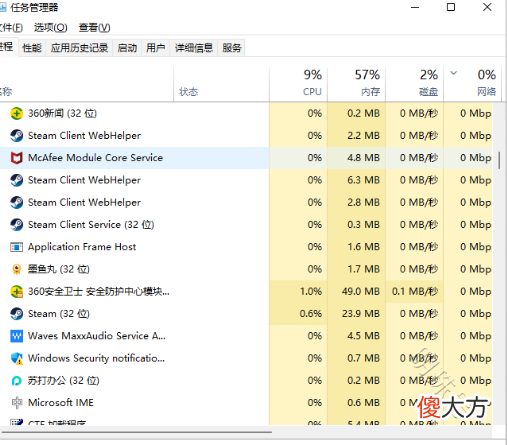Screen dimensions: 507x445
Task: Click the Steam WebHelper icon with 2.2 MB
Action: pos(16,136)
